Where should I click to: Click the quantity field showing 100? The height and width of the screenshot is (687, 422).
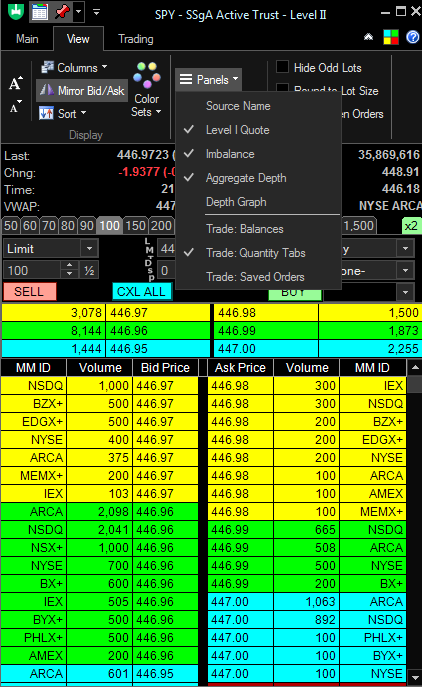tap(32, 270)
